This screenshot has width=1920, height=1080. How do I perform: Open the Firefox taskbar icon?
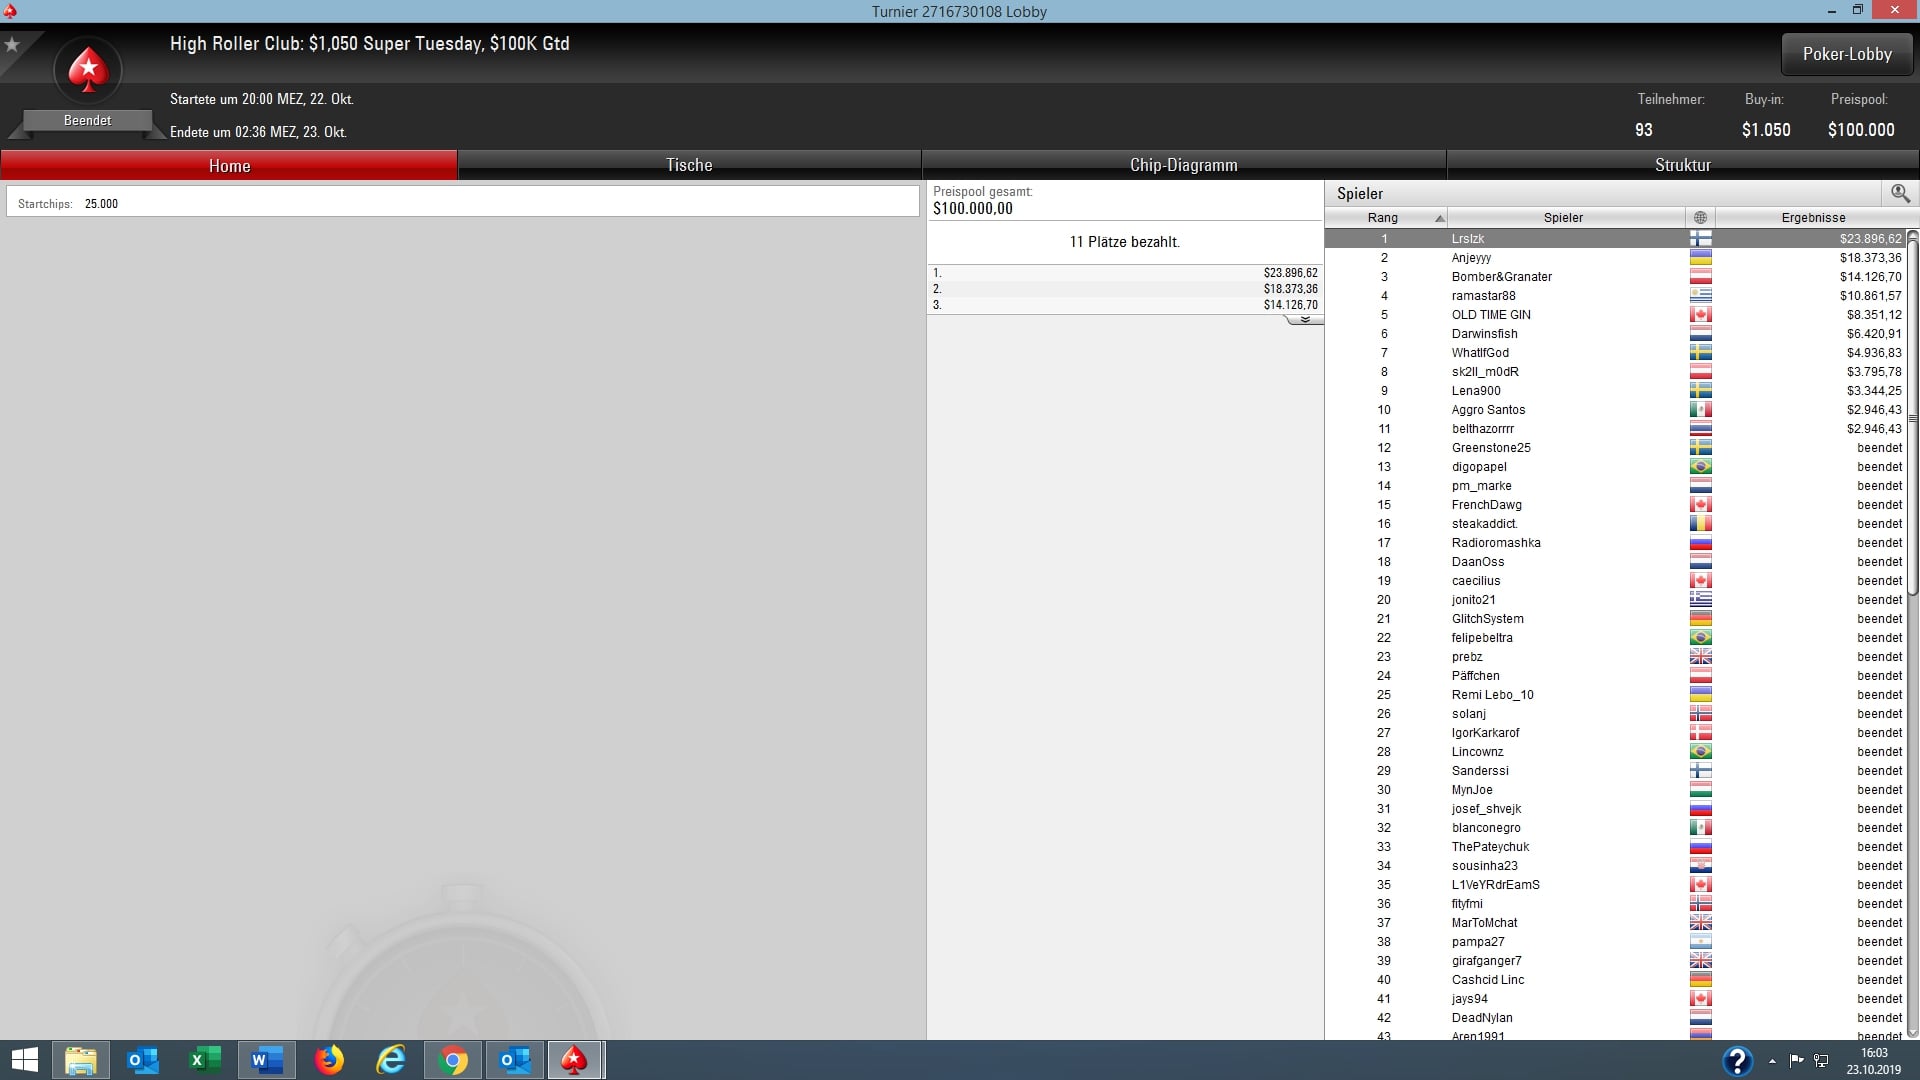pyautogui.click(x=329, y=1060)
